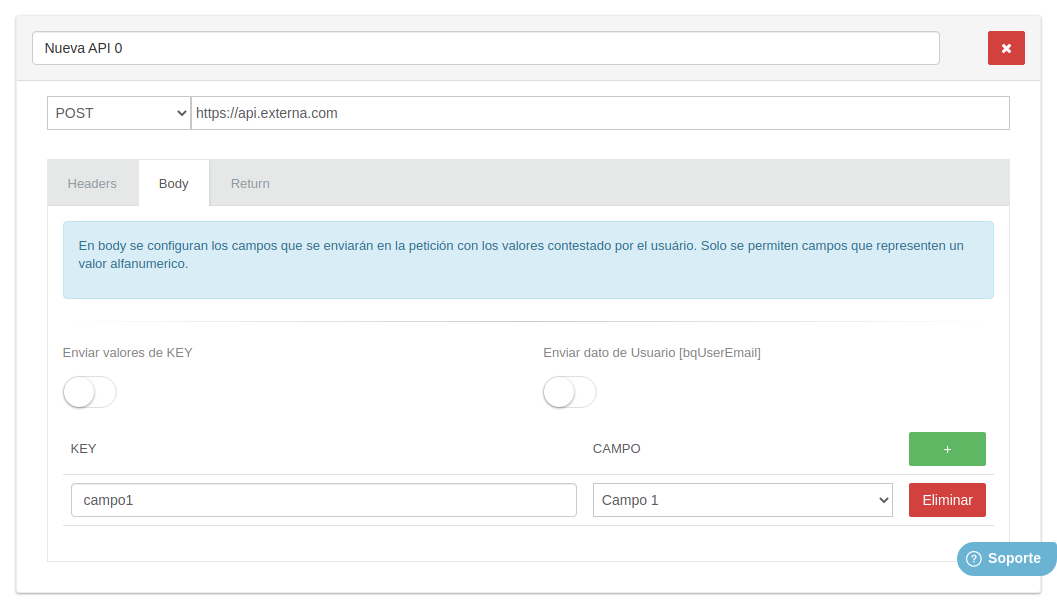Click the Nueva API 0 name field

pos(486,47)
